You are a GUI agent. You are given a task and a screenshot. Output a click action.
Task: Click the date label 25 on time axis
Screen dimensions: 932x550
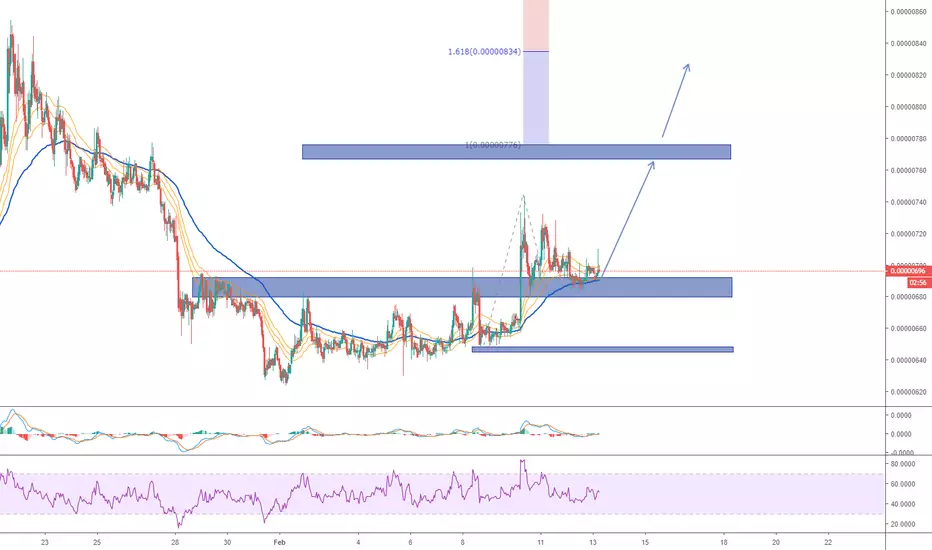pos(97,542)
